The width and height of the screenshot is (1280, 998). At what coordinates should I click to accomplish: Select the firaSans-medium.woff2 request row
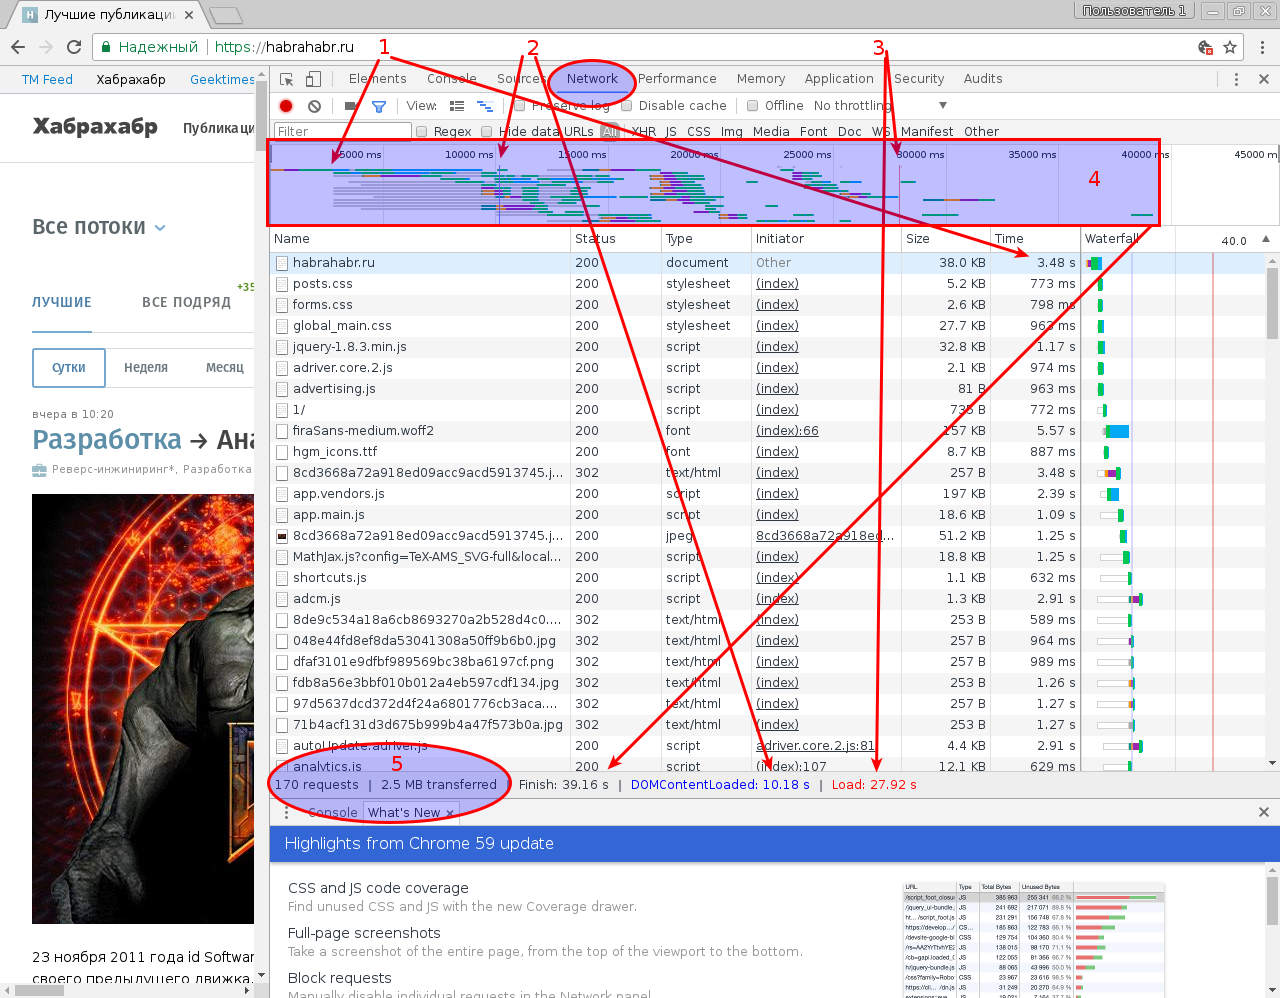tap(675, 431)
